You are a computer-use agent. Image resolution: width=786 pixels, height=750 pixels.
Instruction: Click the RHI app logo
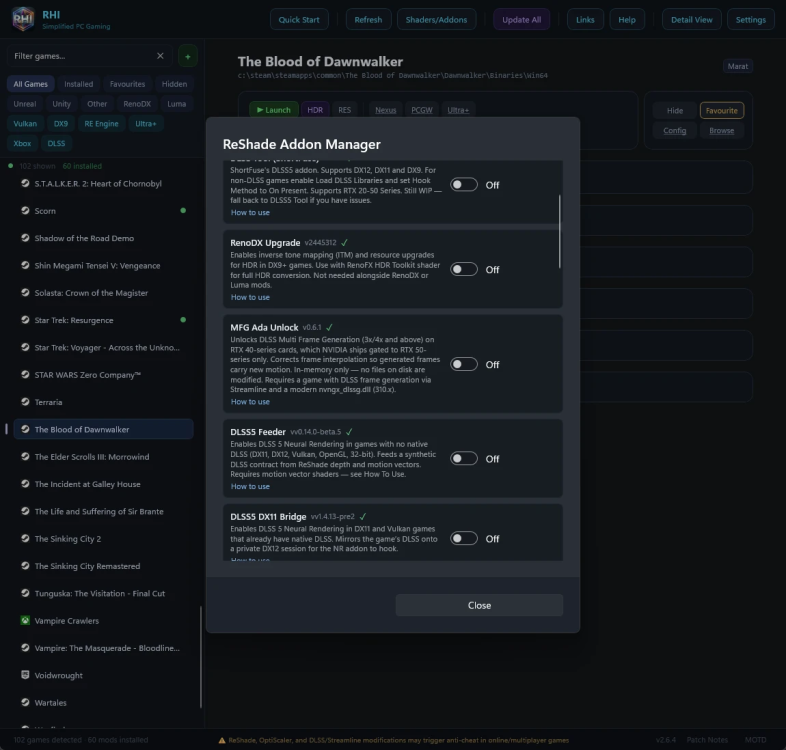23,19
